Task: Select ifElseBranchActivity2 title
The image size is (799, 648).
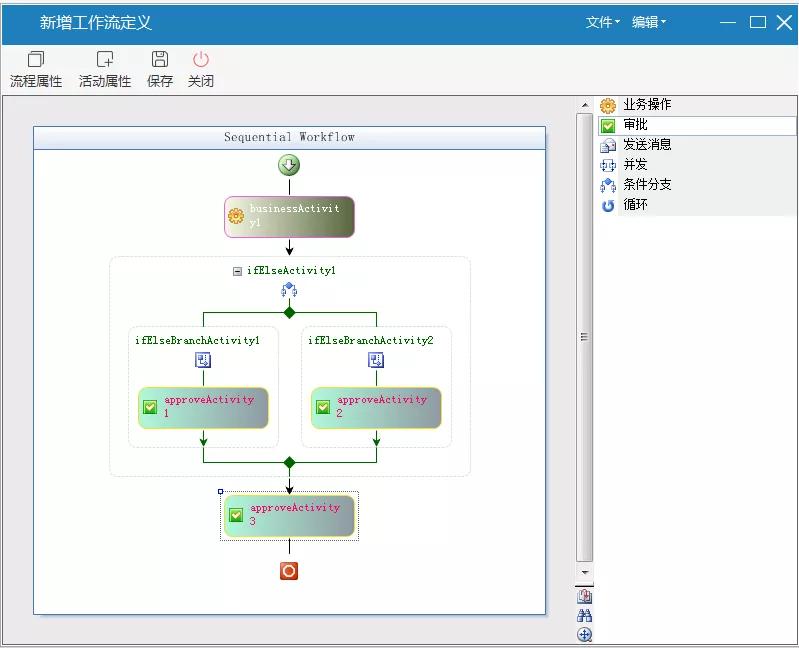Action: [x=370, y=340]
